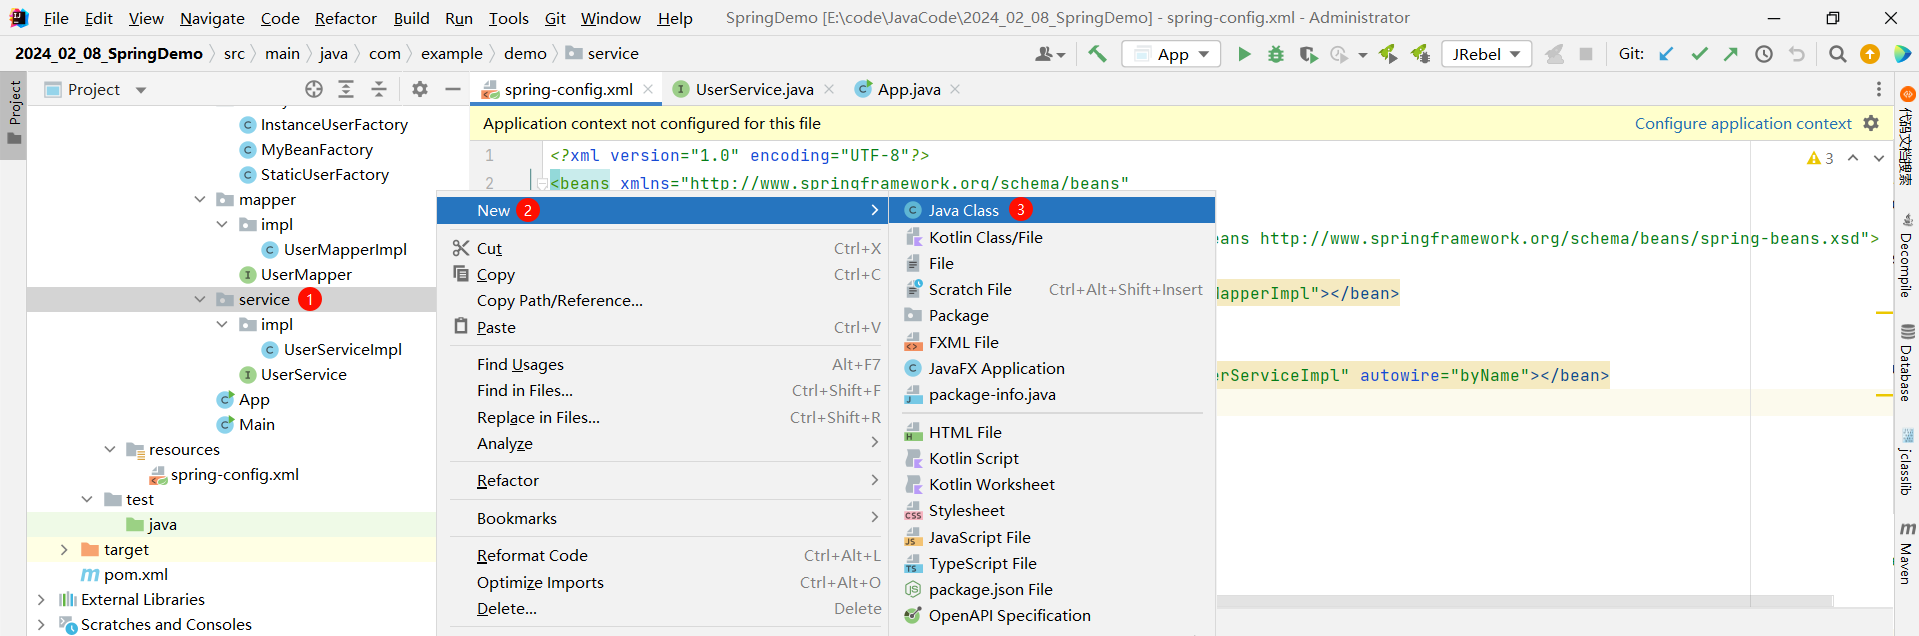Open the Refactor menu in menu bar
1919x636 pixels.
[x=345, y=18]
